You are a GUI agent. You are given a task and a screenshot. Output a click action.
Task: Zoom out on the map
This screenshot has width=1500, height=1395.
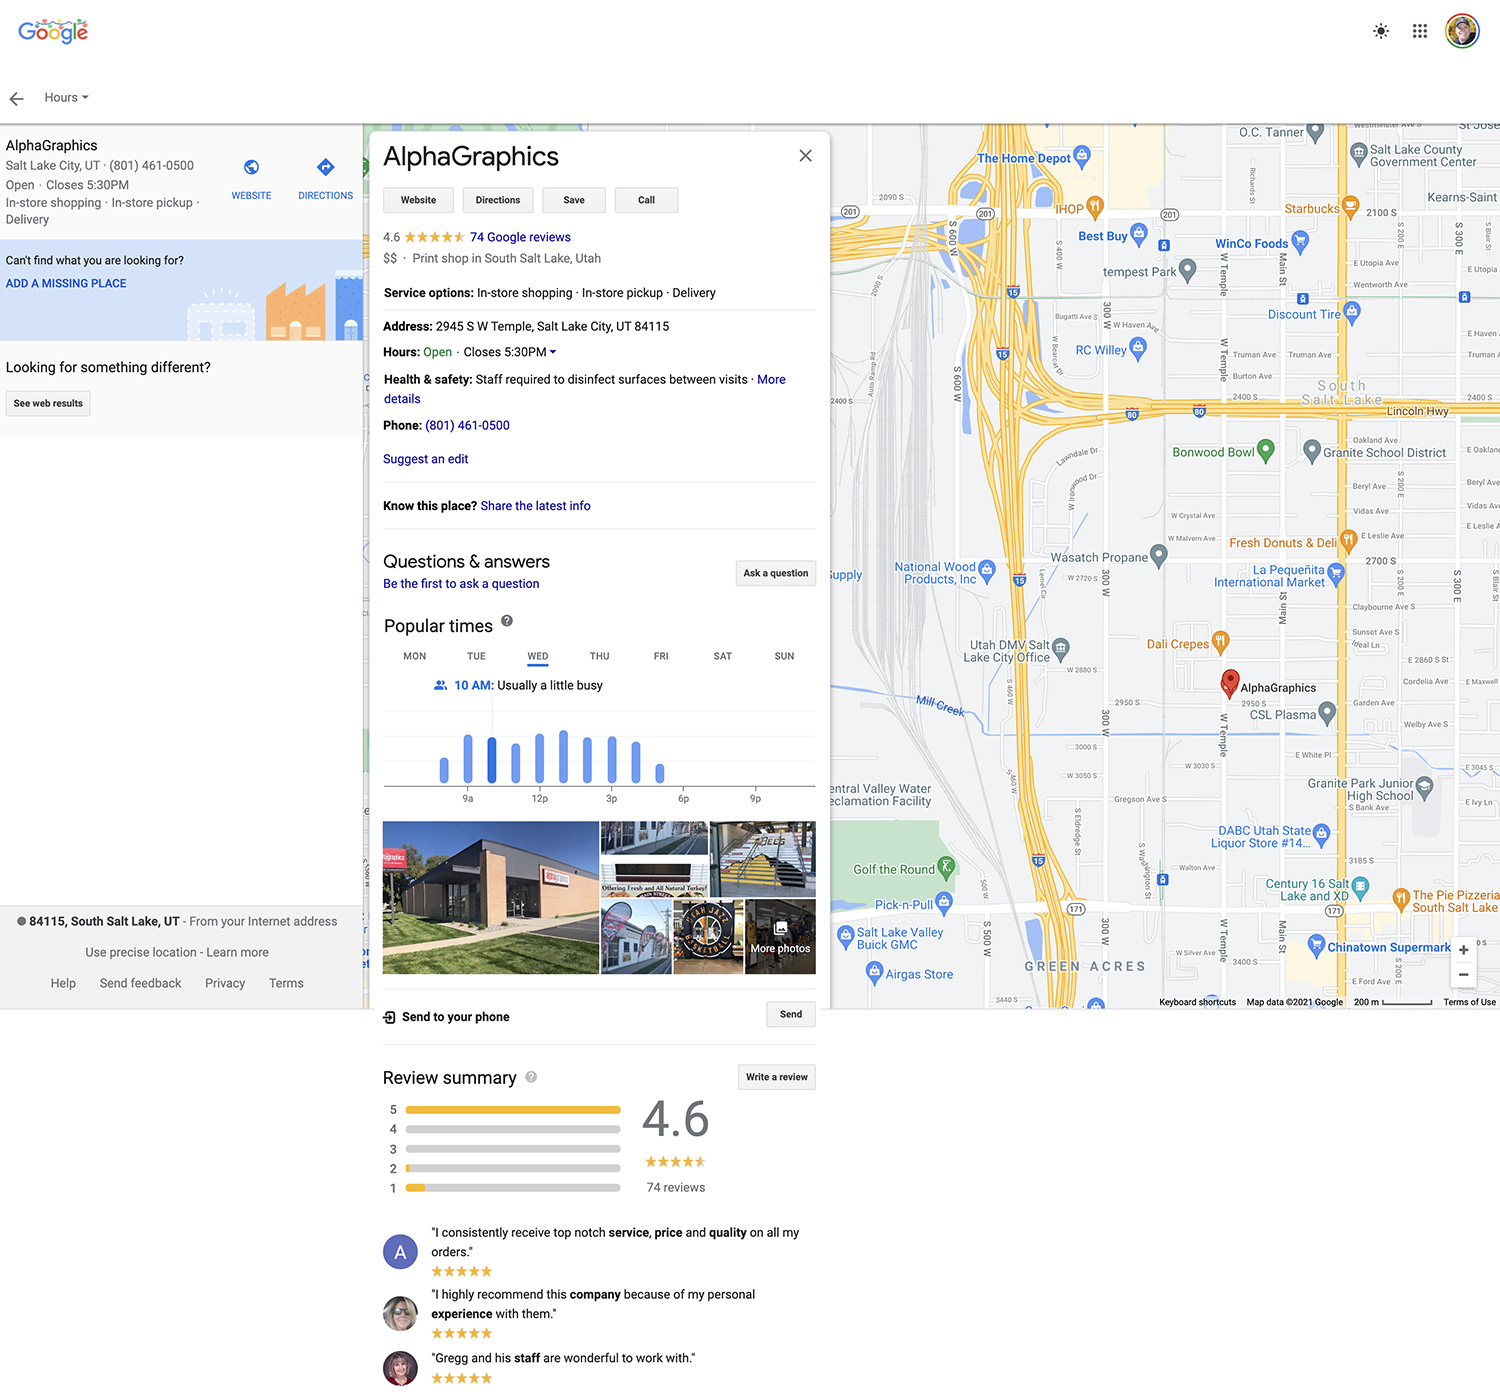click(1464, 975)
